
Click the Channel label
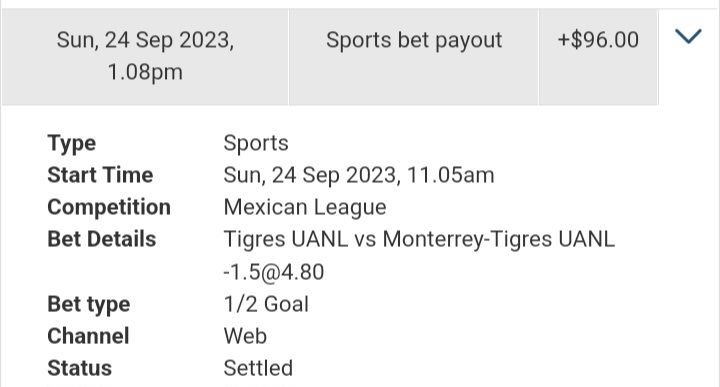88,336
